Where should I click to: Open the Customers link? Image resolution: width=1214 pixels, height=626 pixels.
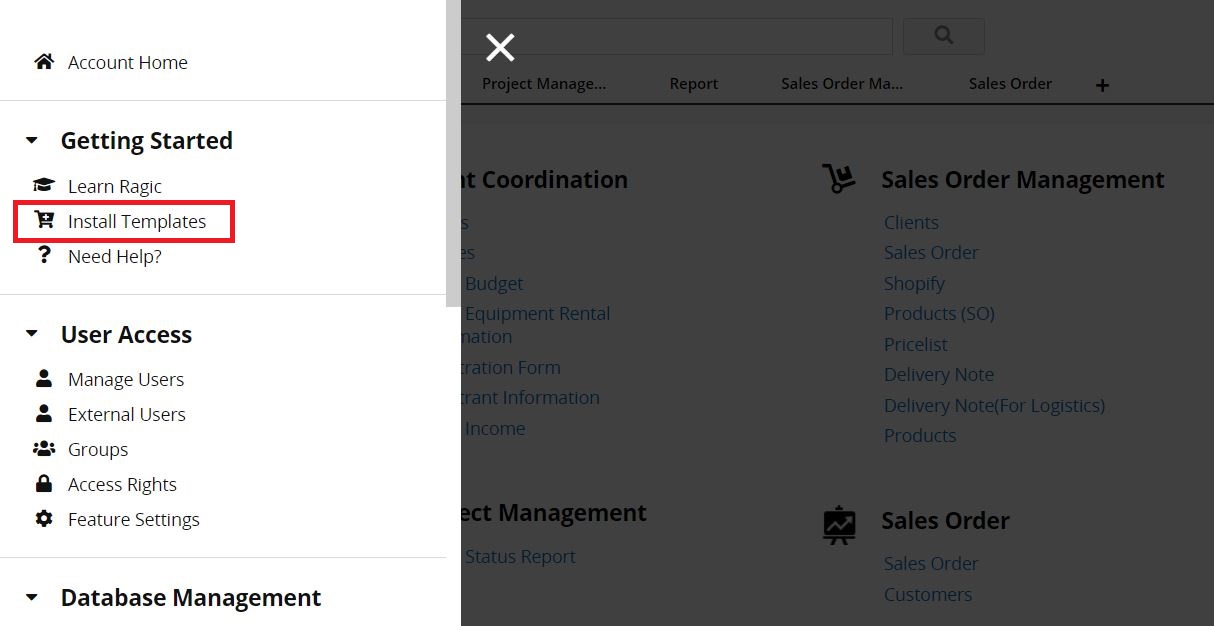tap(928, 594)
